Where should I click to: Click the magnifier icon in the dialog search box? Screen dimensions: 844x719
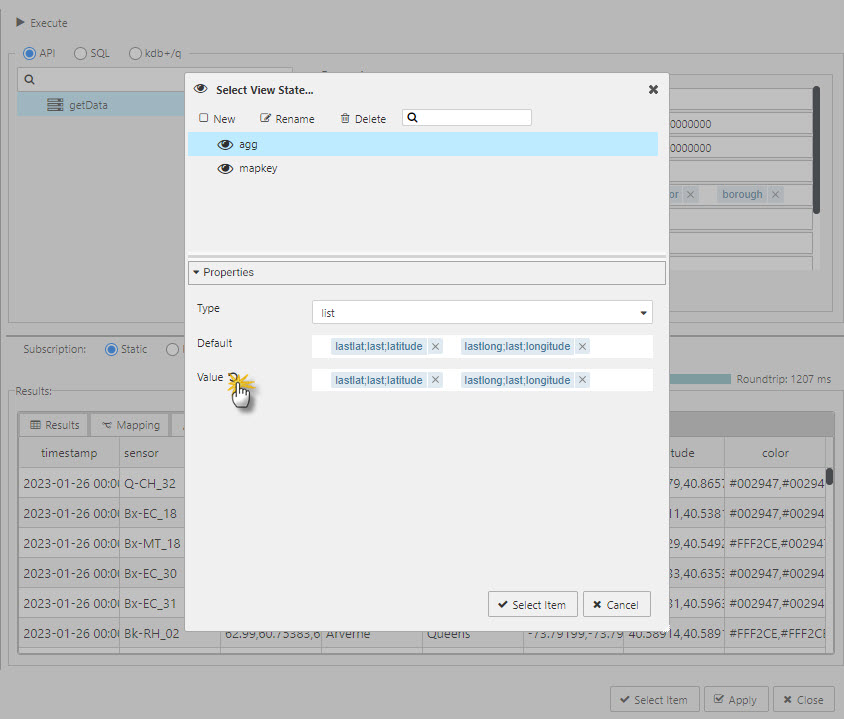[413, 117]
